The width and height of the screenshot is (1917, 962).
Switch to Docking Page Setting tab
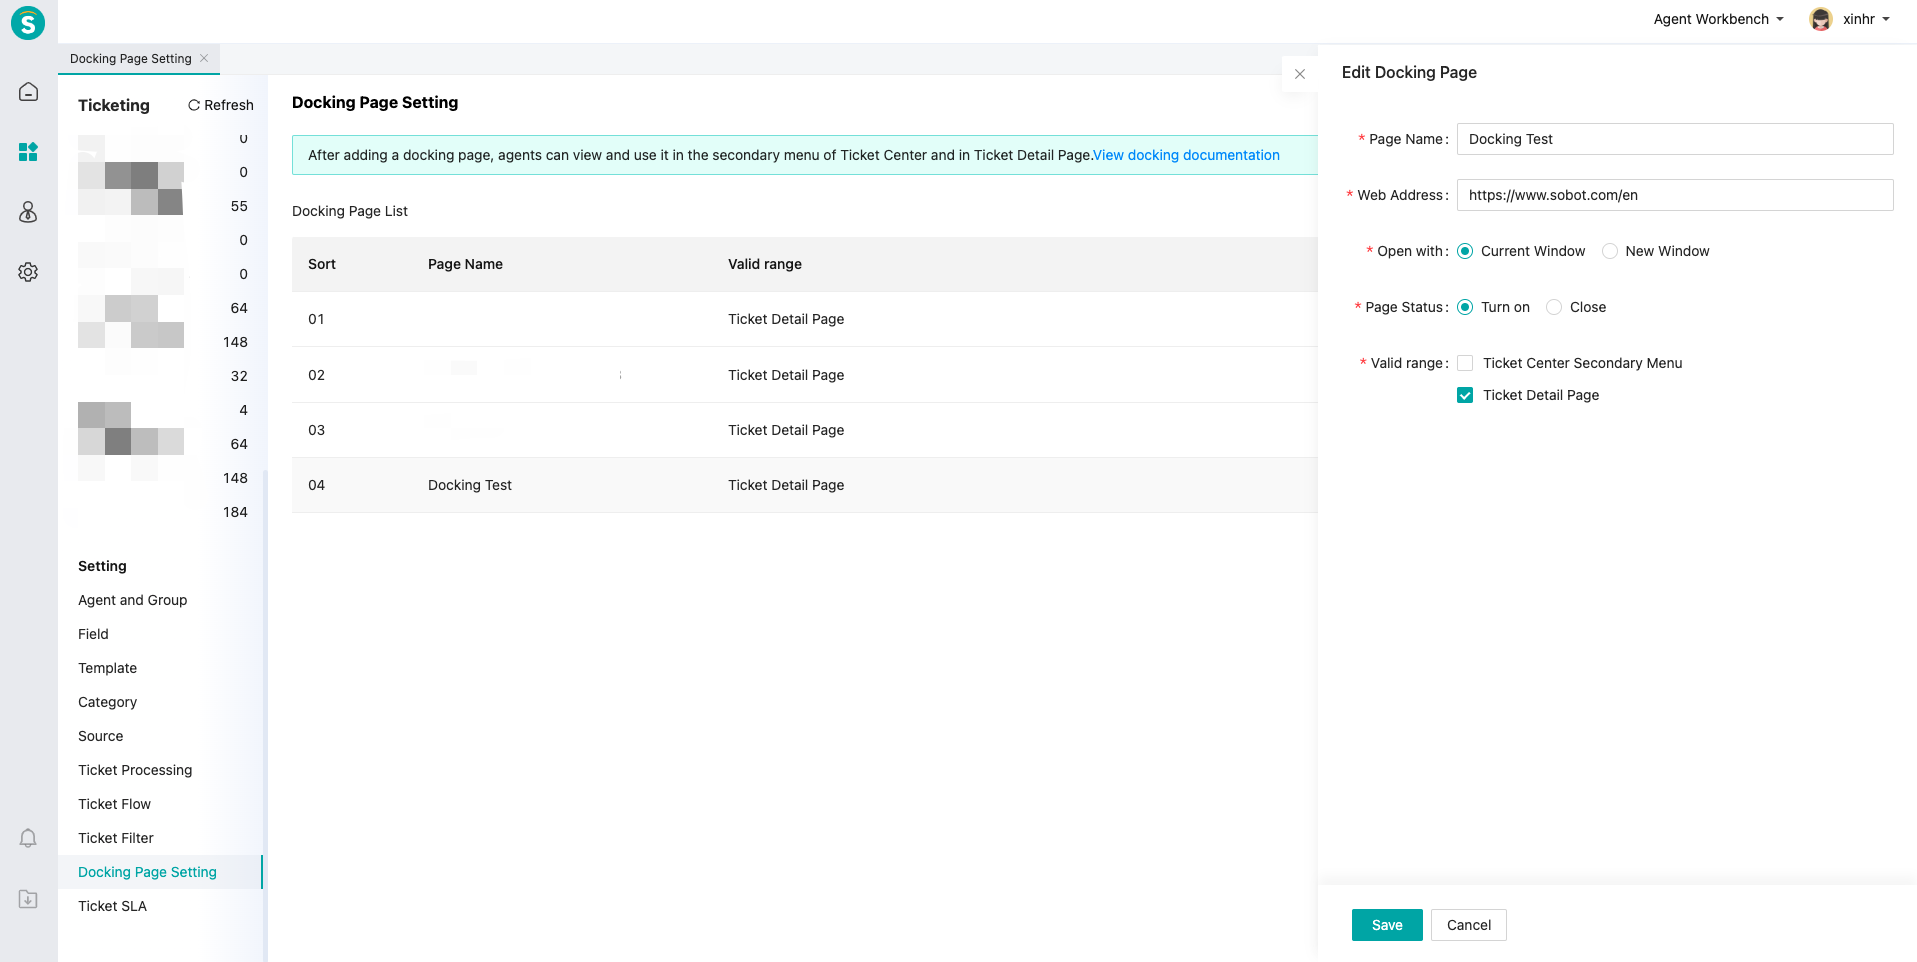tap(131, 58)
